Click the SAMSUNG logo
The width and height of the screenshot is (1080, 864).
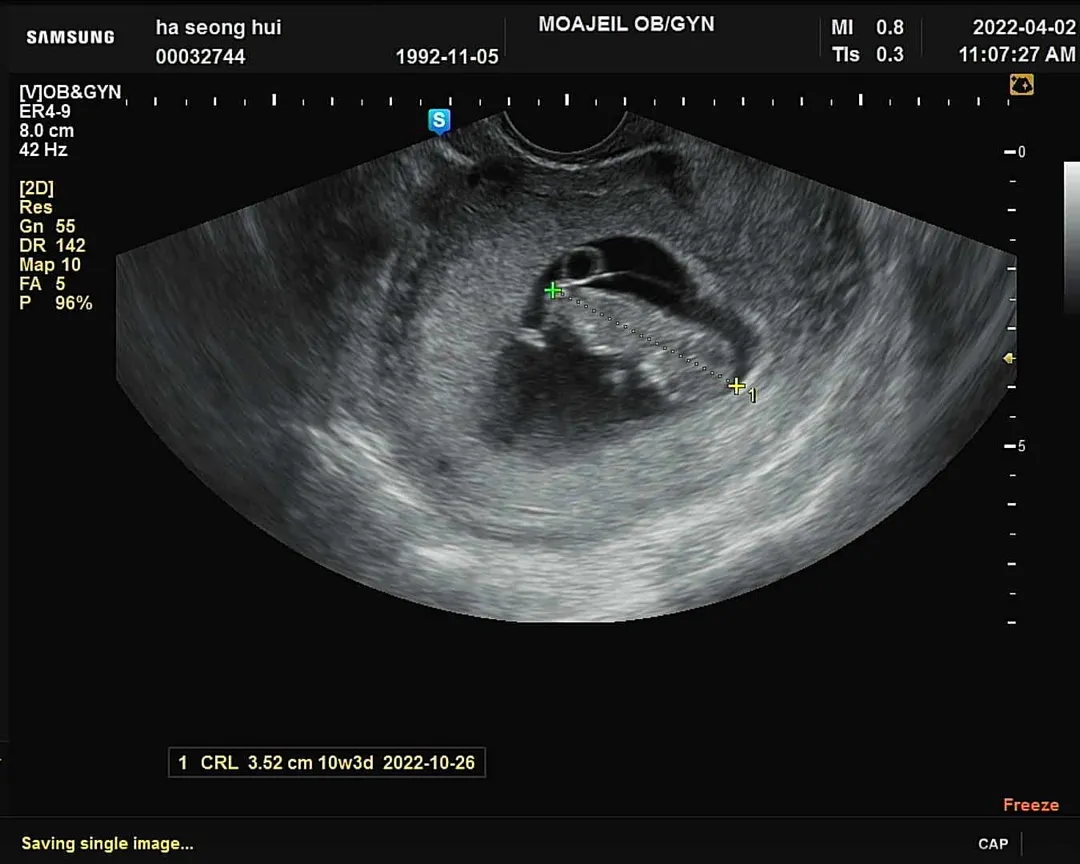click(70, 37)
